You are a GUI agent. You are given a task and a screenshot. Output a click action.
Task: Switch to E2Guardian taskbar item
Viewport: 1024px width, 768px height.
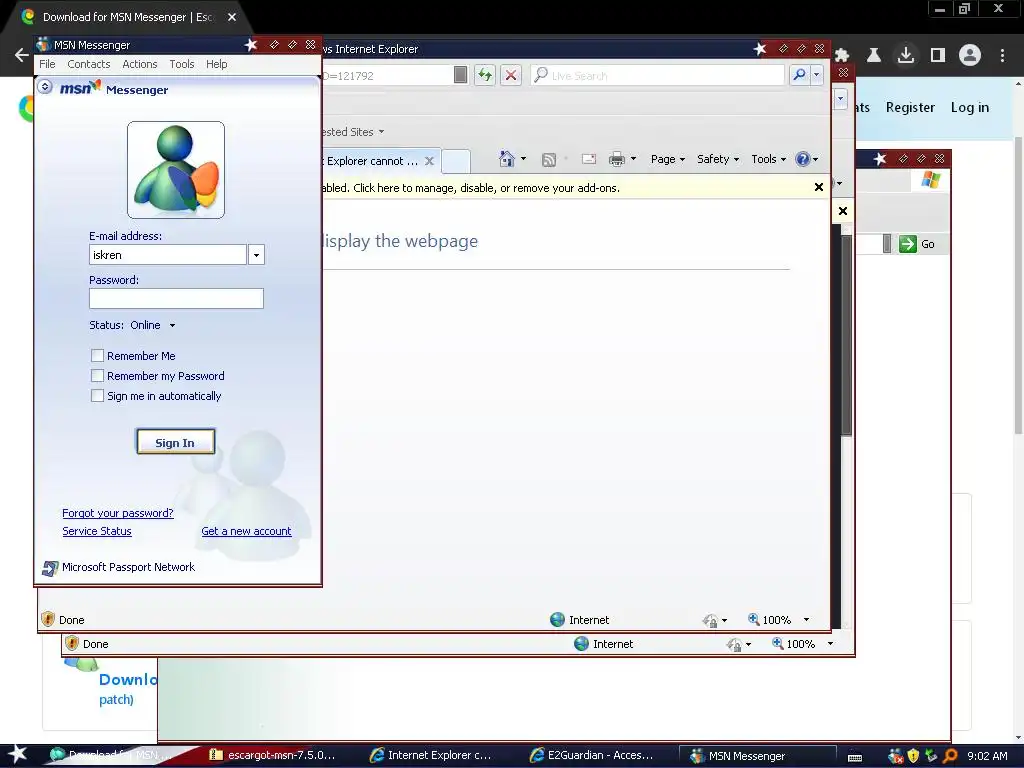click(x=592, y=755)
